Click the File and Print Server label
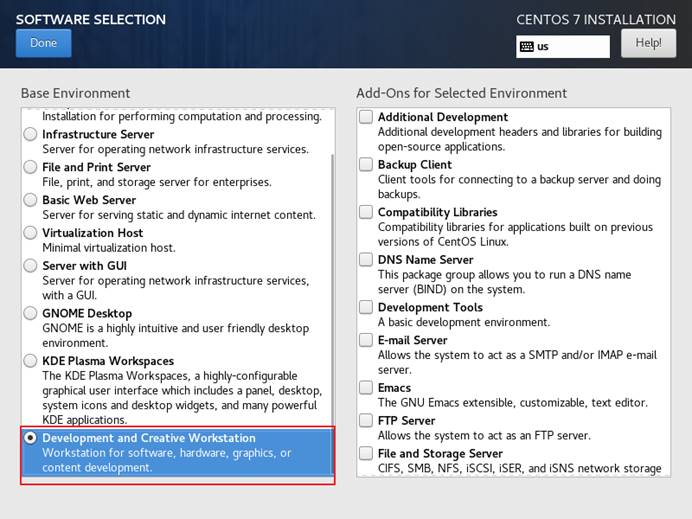This screenshot has height=519, width=692. click(x=96, y=167)
